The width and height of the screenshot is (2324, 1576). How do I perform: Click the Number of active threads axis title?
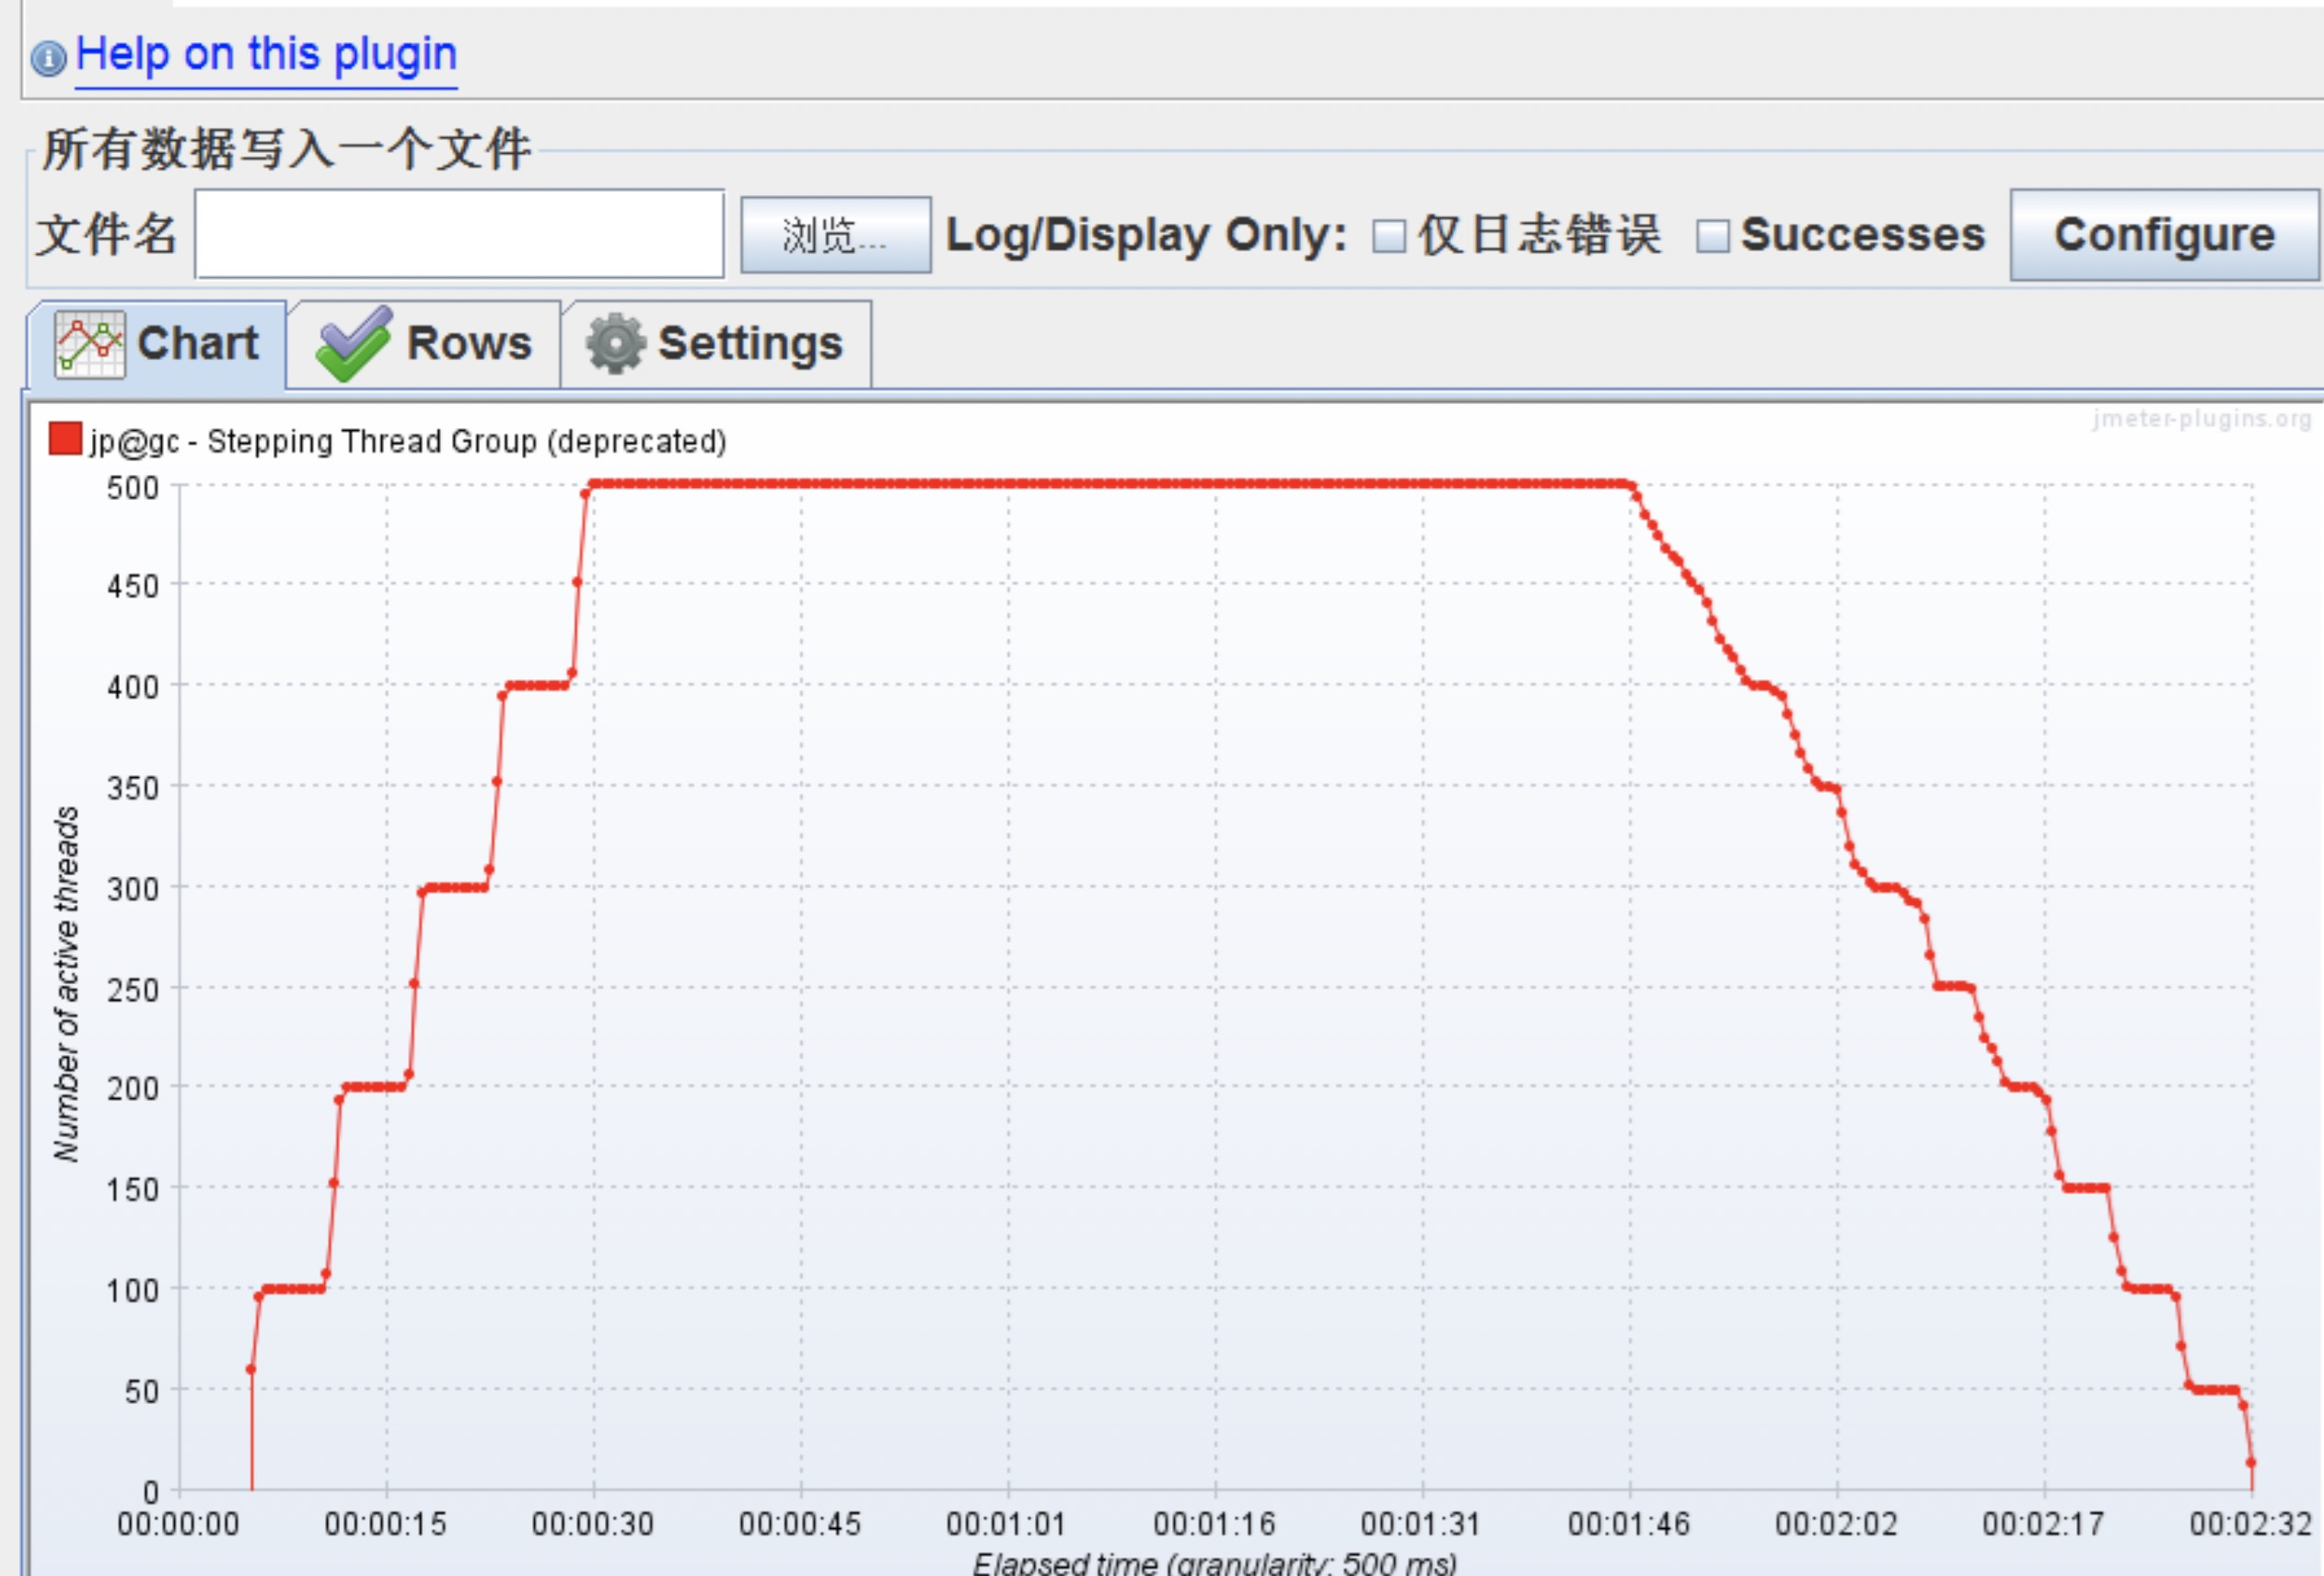click(x=66, y=984)
